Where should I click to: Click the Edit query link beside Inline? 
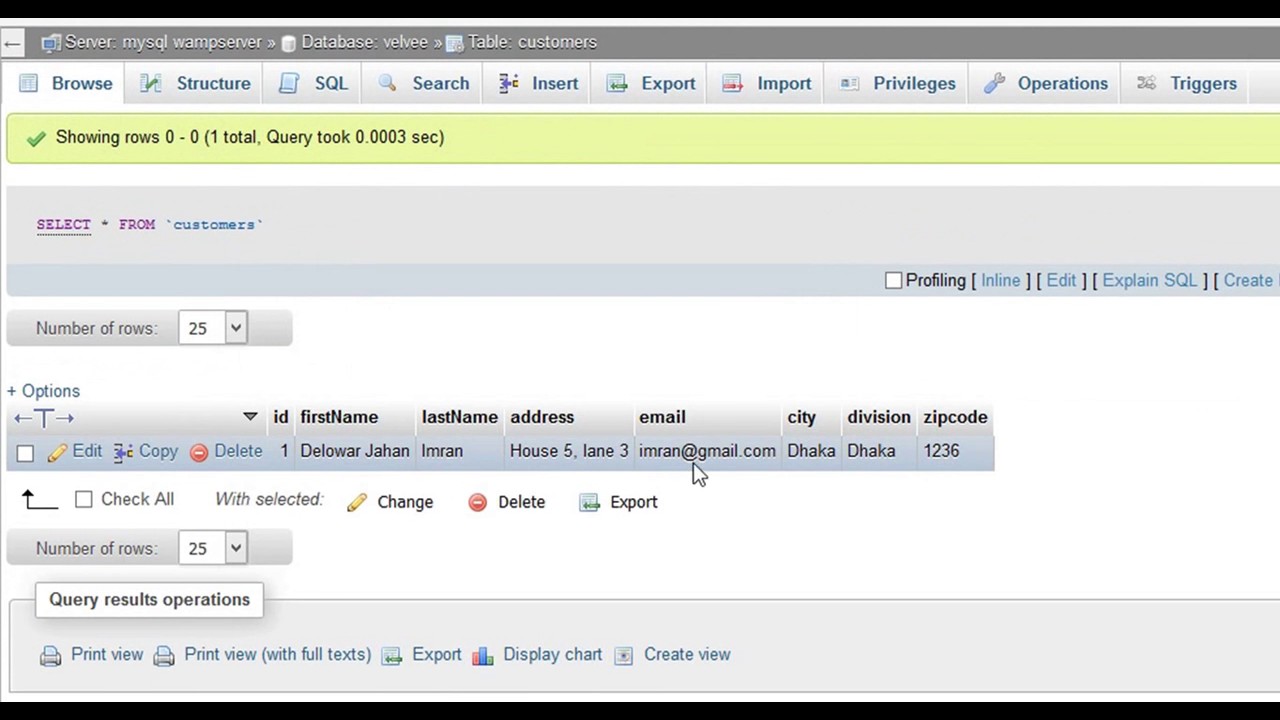click(1061, 281)
